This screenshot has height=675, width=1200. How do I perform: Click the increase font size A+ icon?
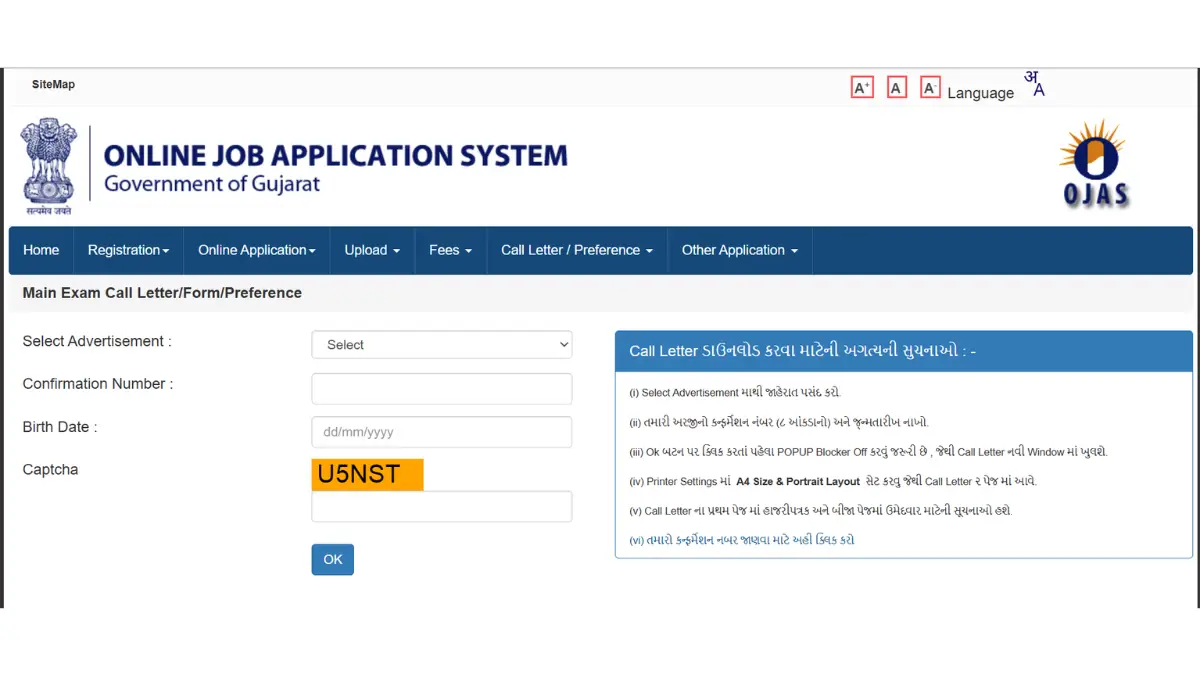click(862, 88)
